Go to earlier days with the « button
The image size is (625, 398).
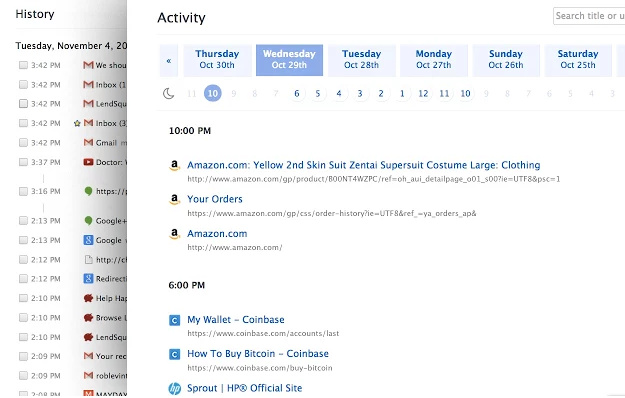pyautogui.click(x=169, y=61)
